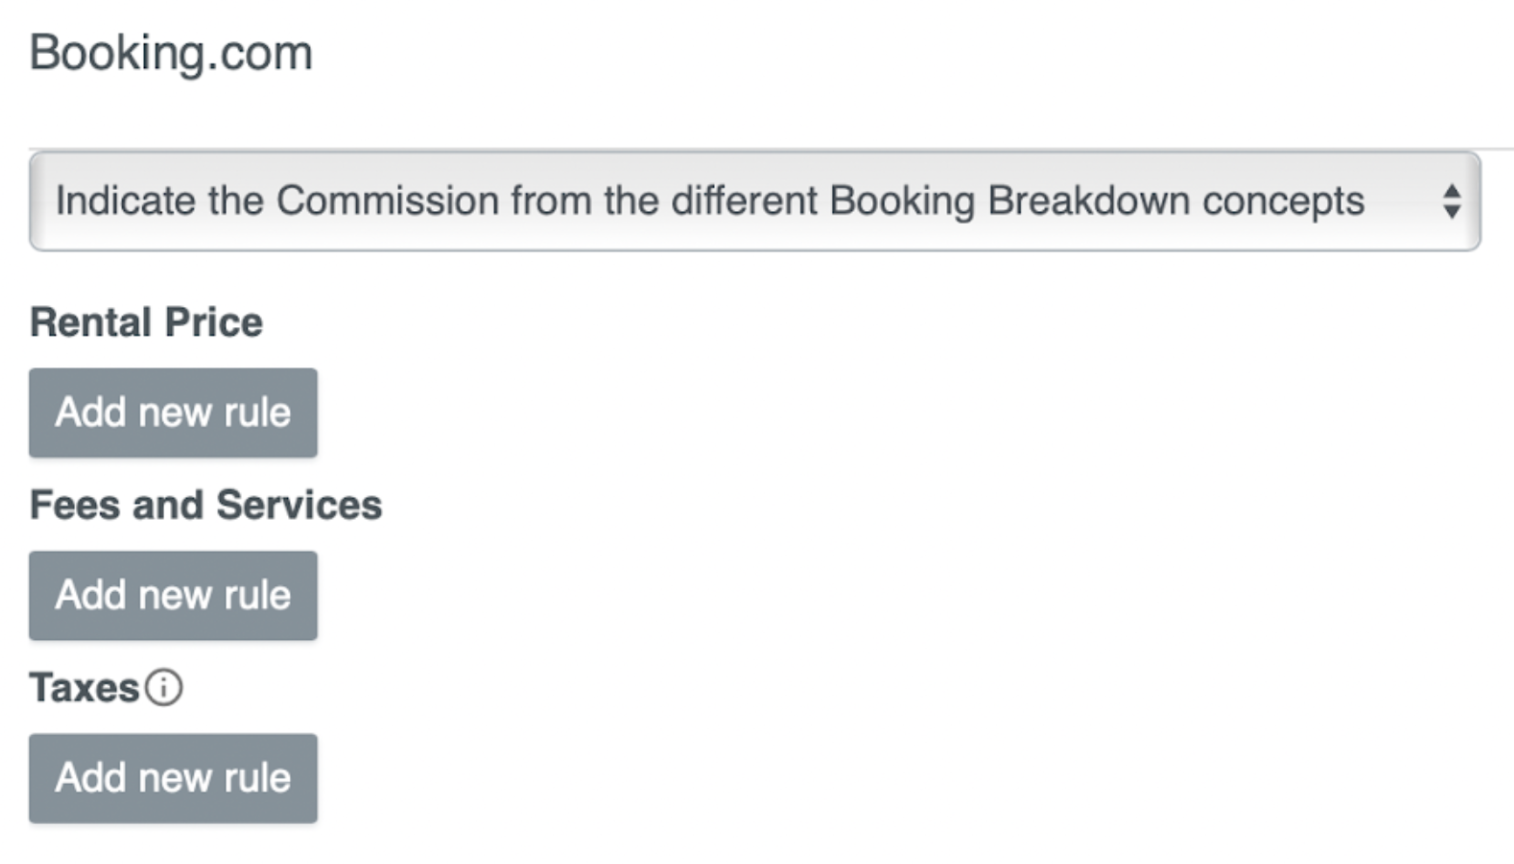Create a Taxes commission rule

[173, 779]
